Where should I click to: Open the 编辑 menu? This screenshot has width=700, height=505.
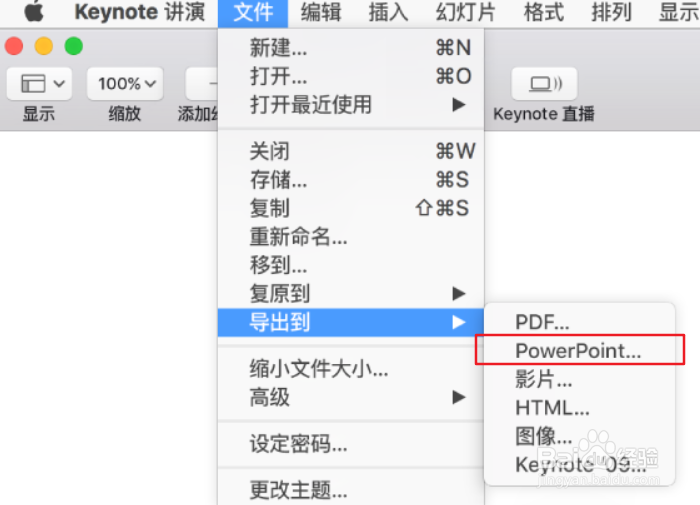[x=321, y=13]
